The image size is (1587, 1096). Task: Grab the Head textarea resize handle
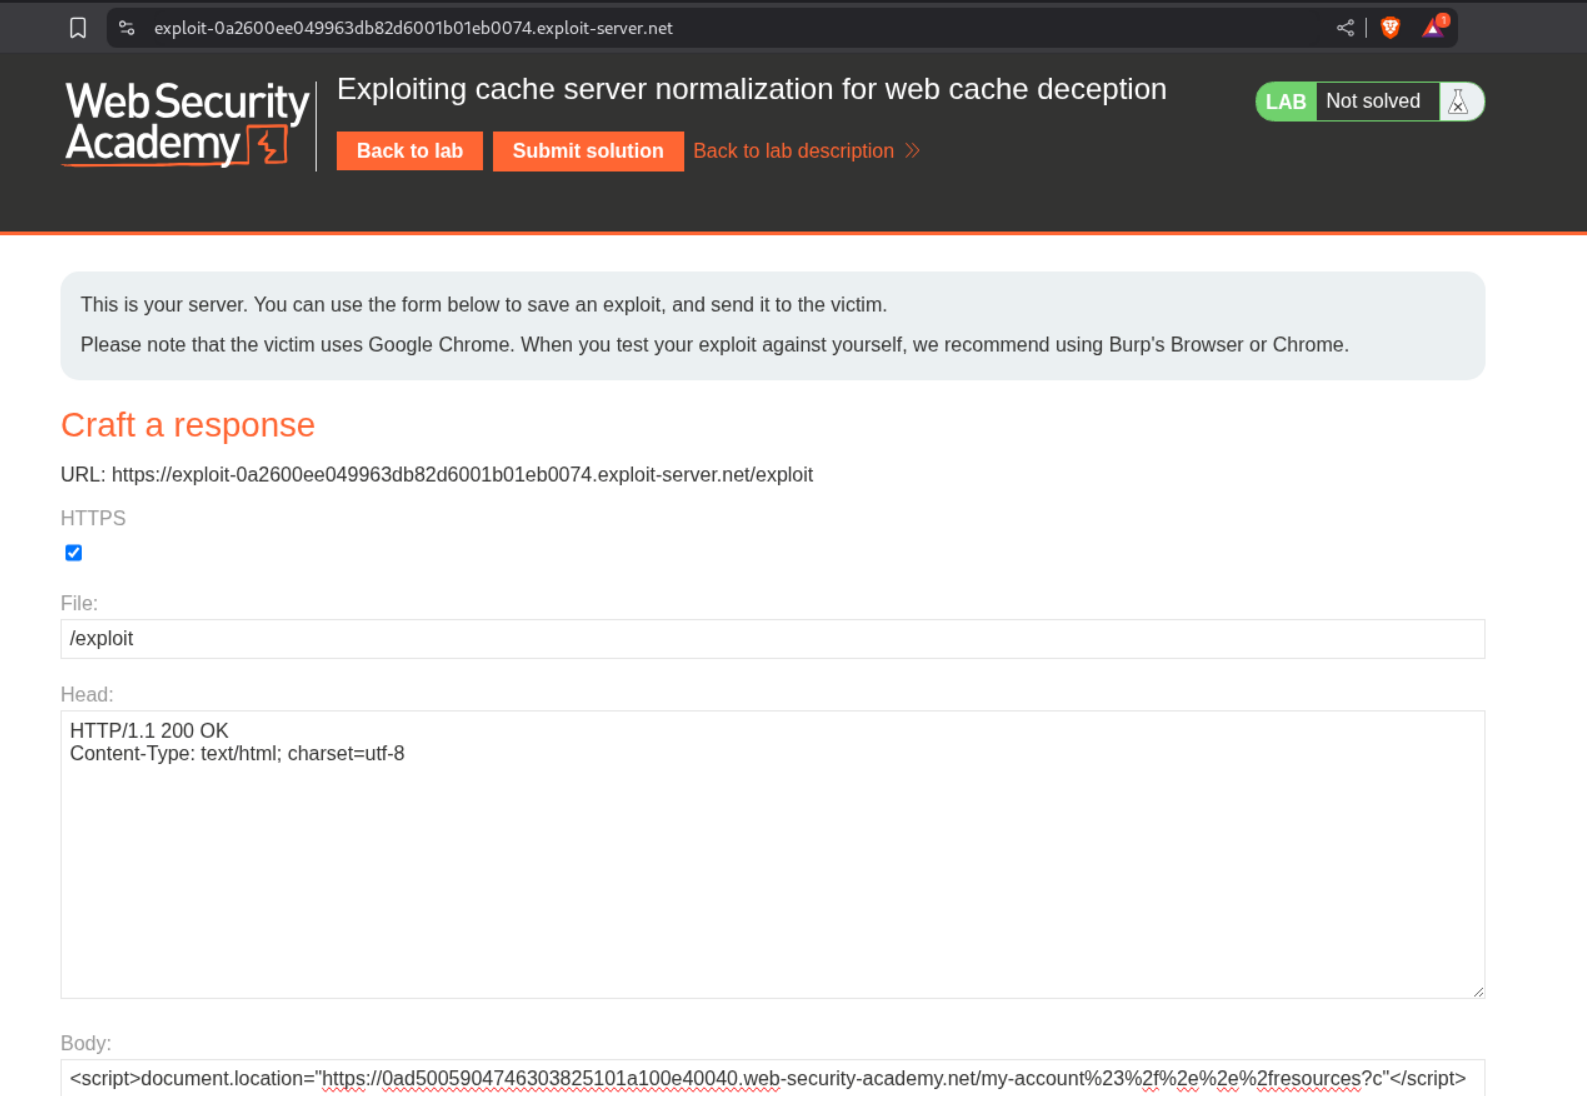(1477, 991)
